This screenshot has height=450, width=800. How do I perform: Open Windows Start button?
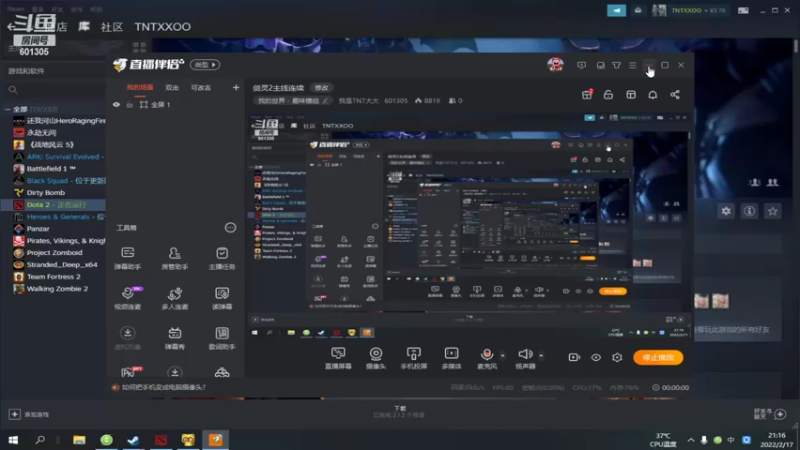[13, 440]
